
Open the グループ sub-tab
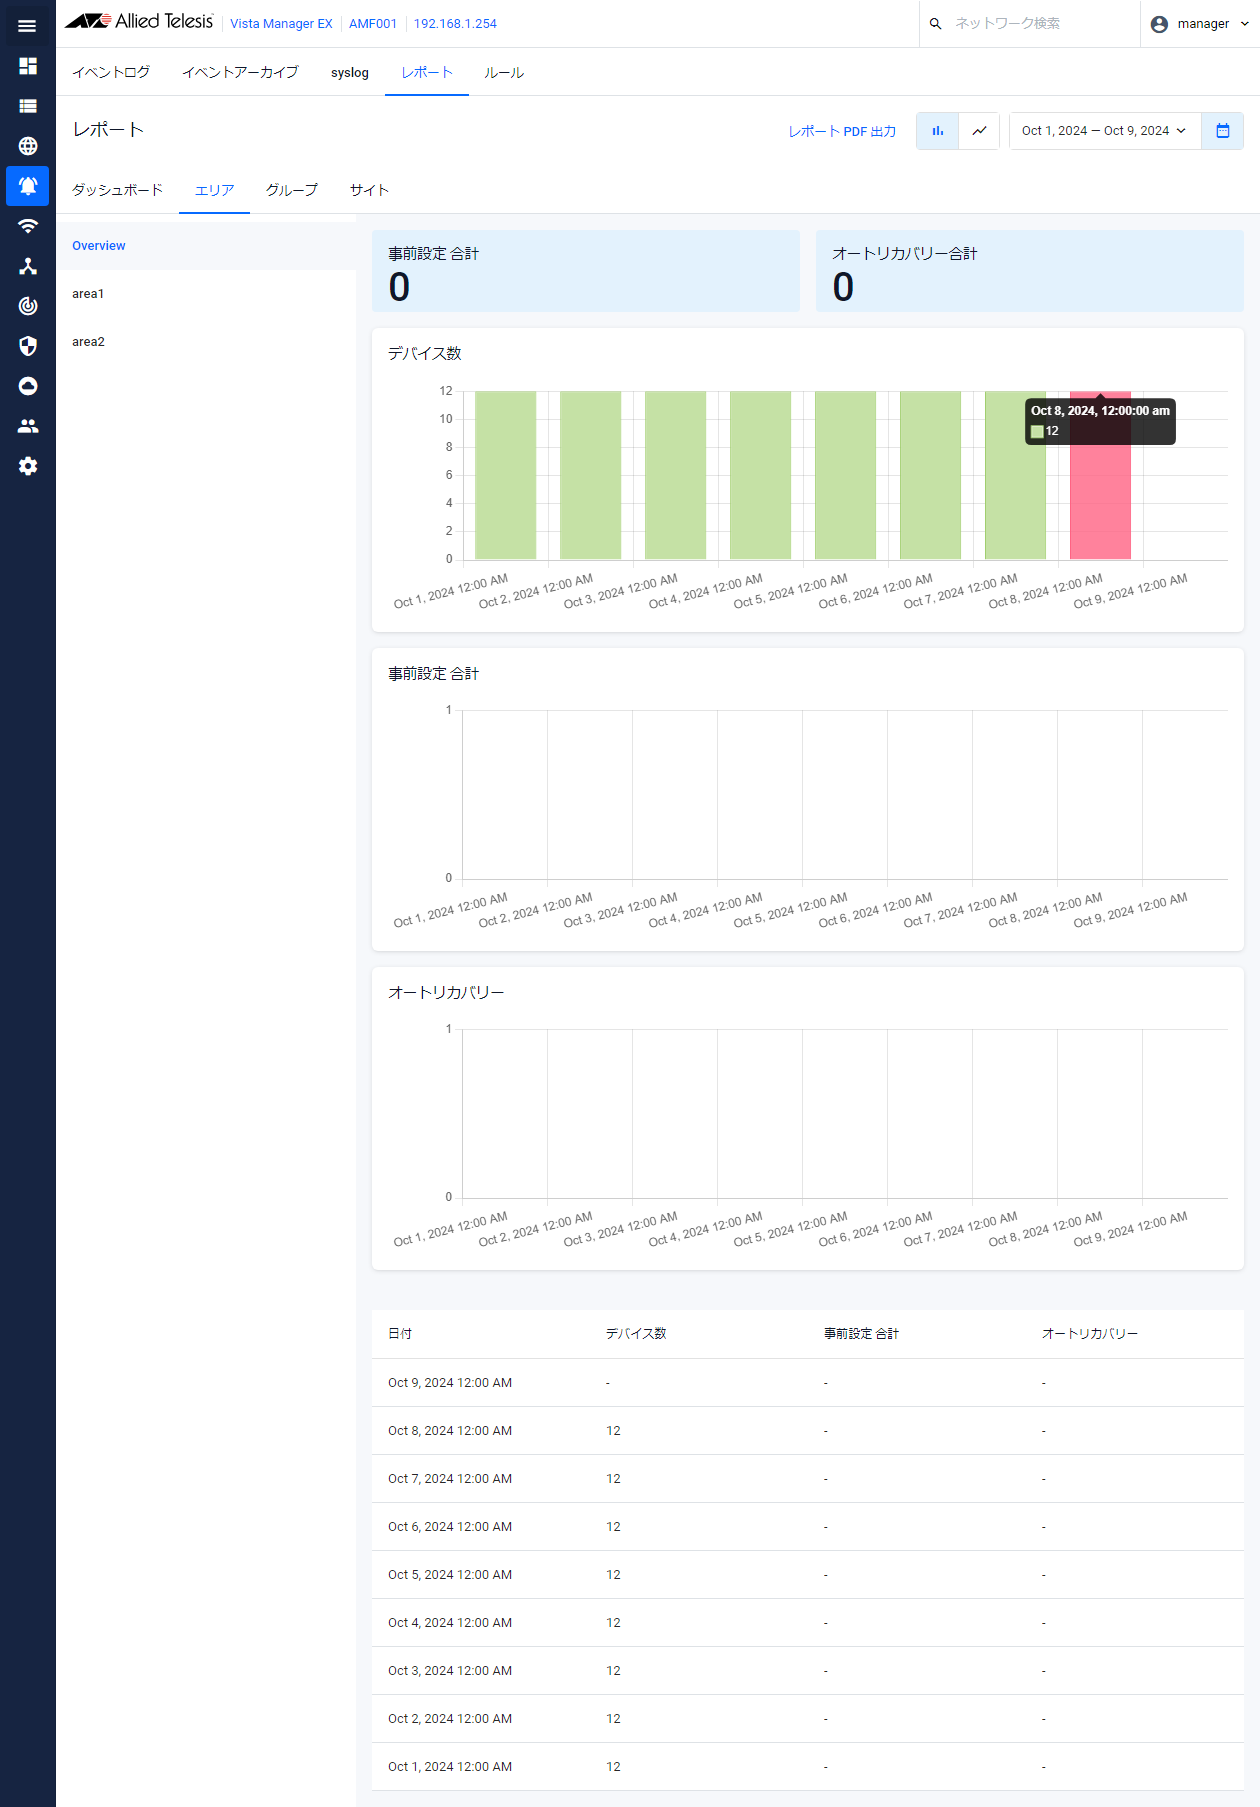point(292,190)
